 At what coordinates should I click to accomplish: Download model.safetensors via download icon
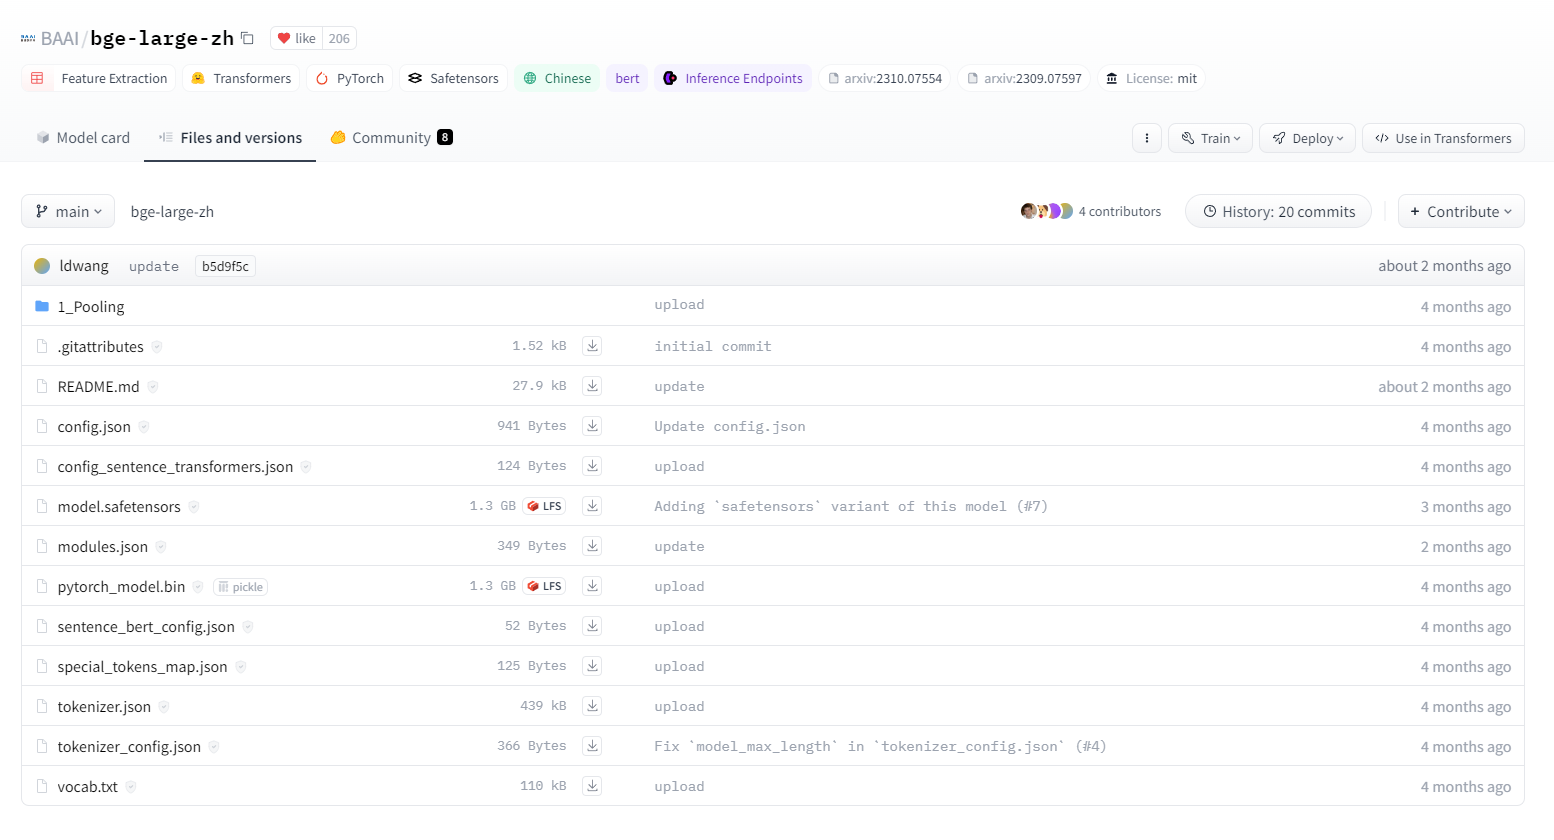tap(592, 506)
